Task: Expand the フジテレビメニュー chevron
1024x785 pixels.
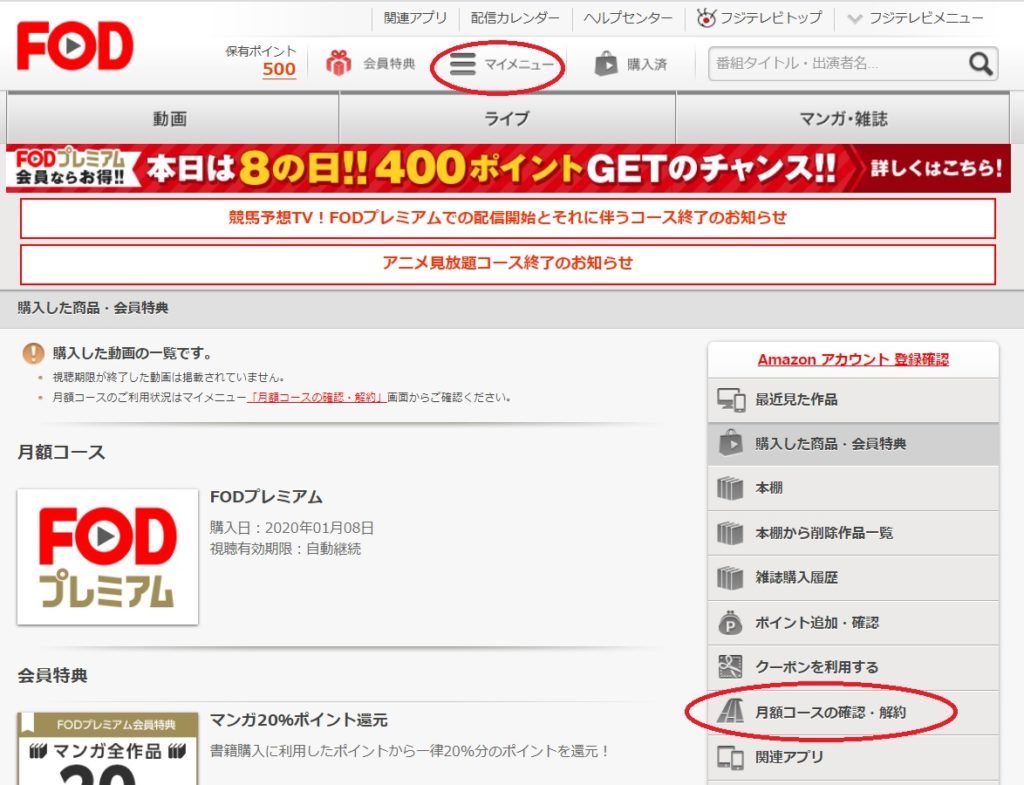Action: coord(854,18)
